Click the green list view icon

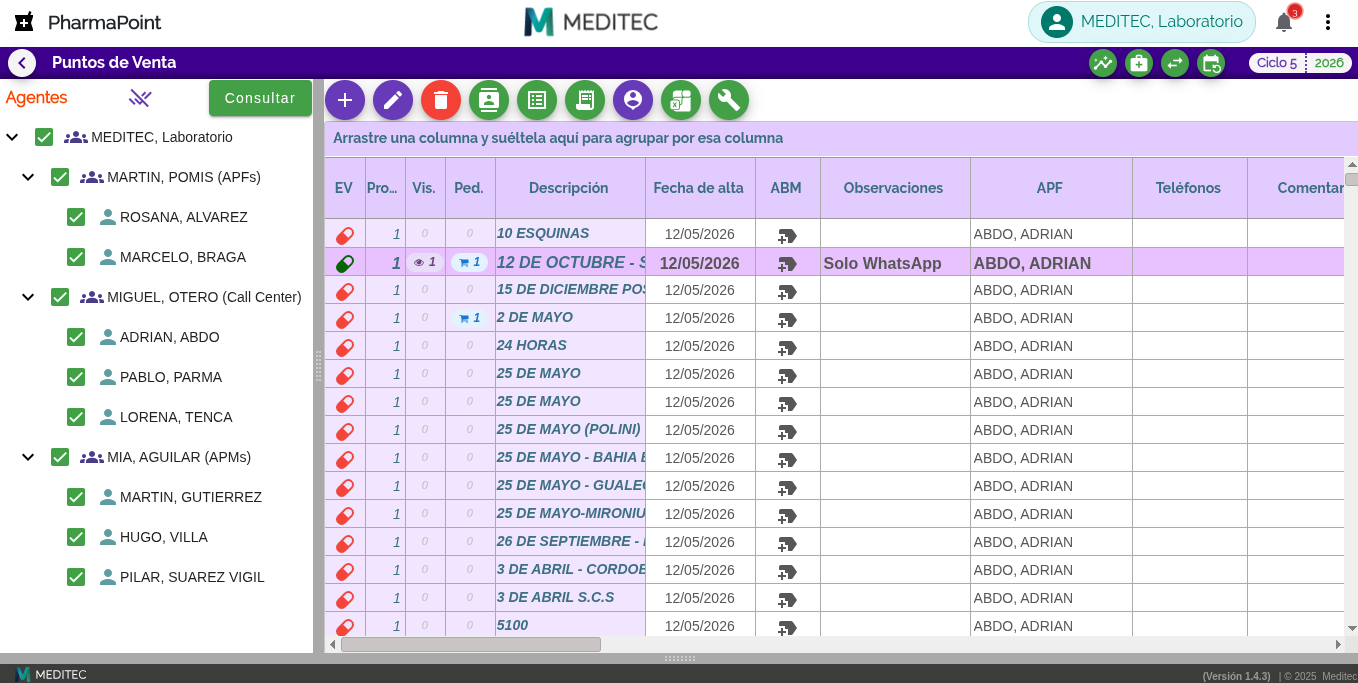click(537, 100)
